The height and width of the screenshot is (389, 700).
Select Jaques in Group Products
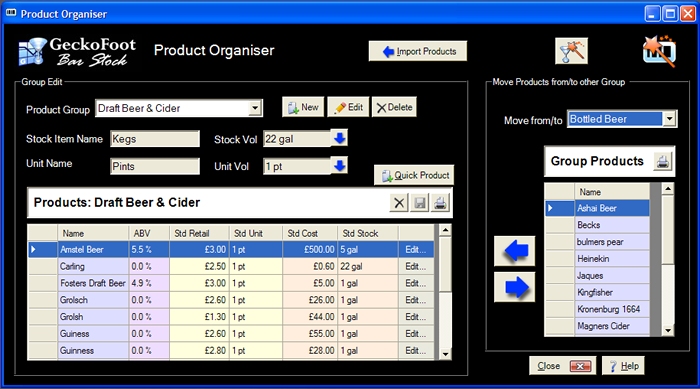[612, 276]
